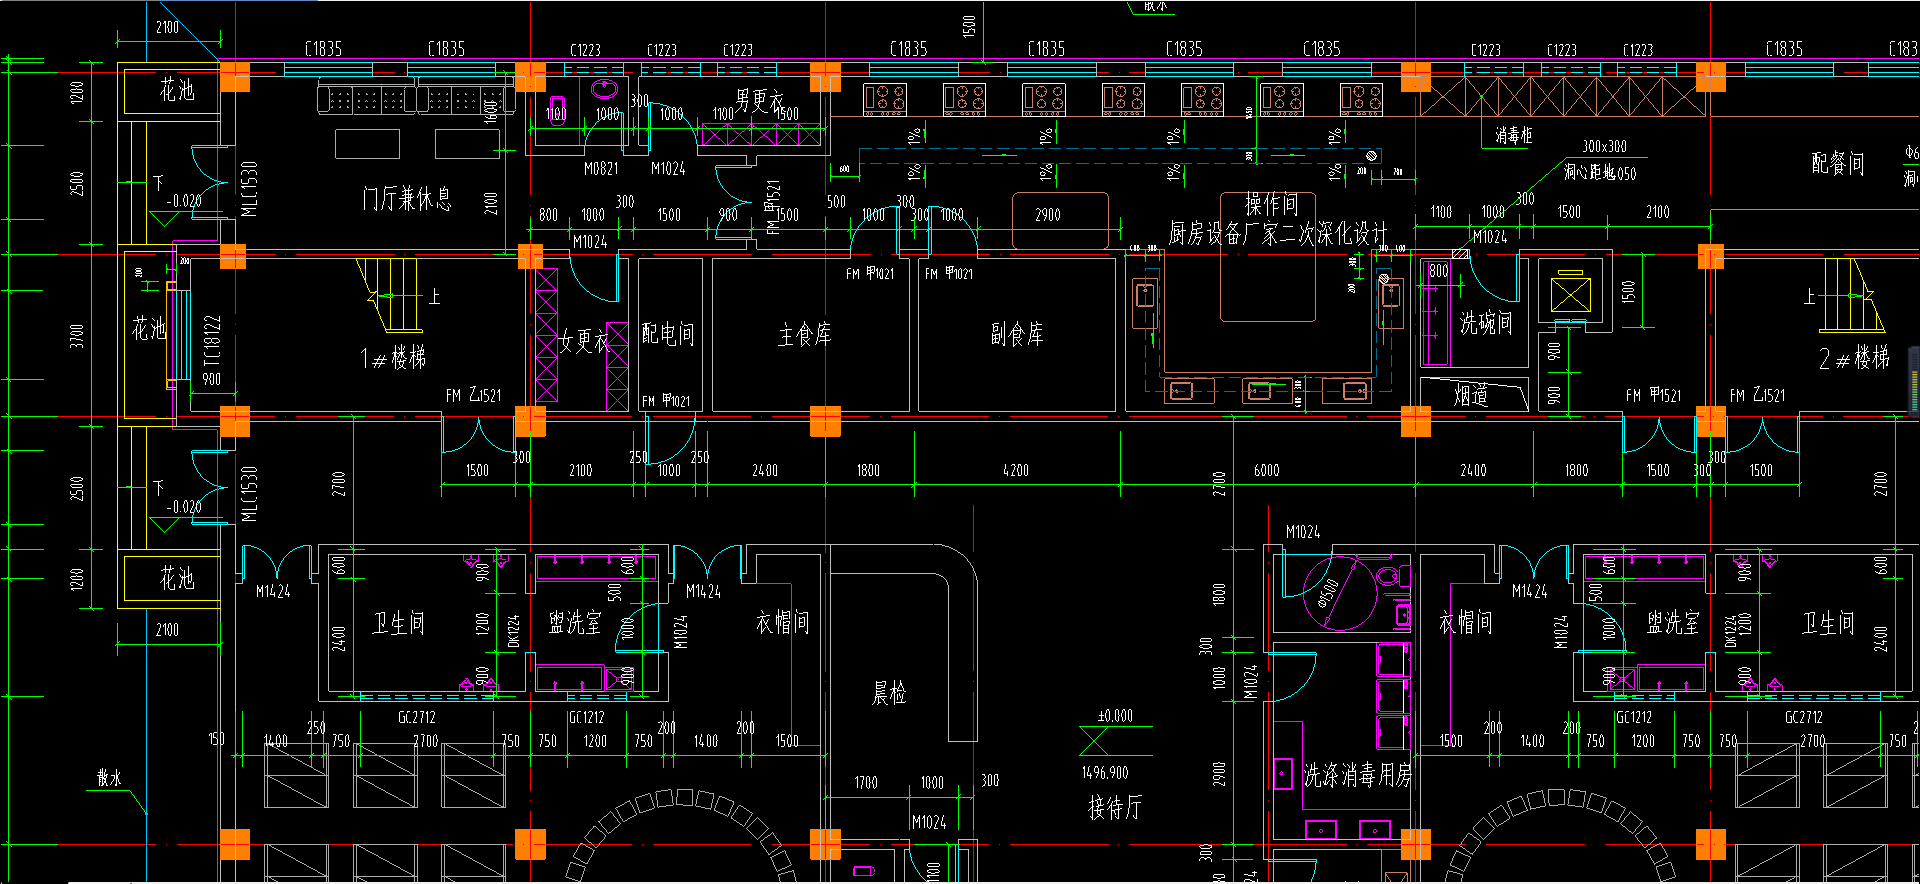Click the 配电间 room label

tap(668, 334)
